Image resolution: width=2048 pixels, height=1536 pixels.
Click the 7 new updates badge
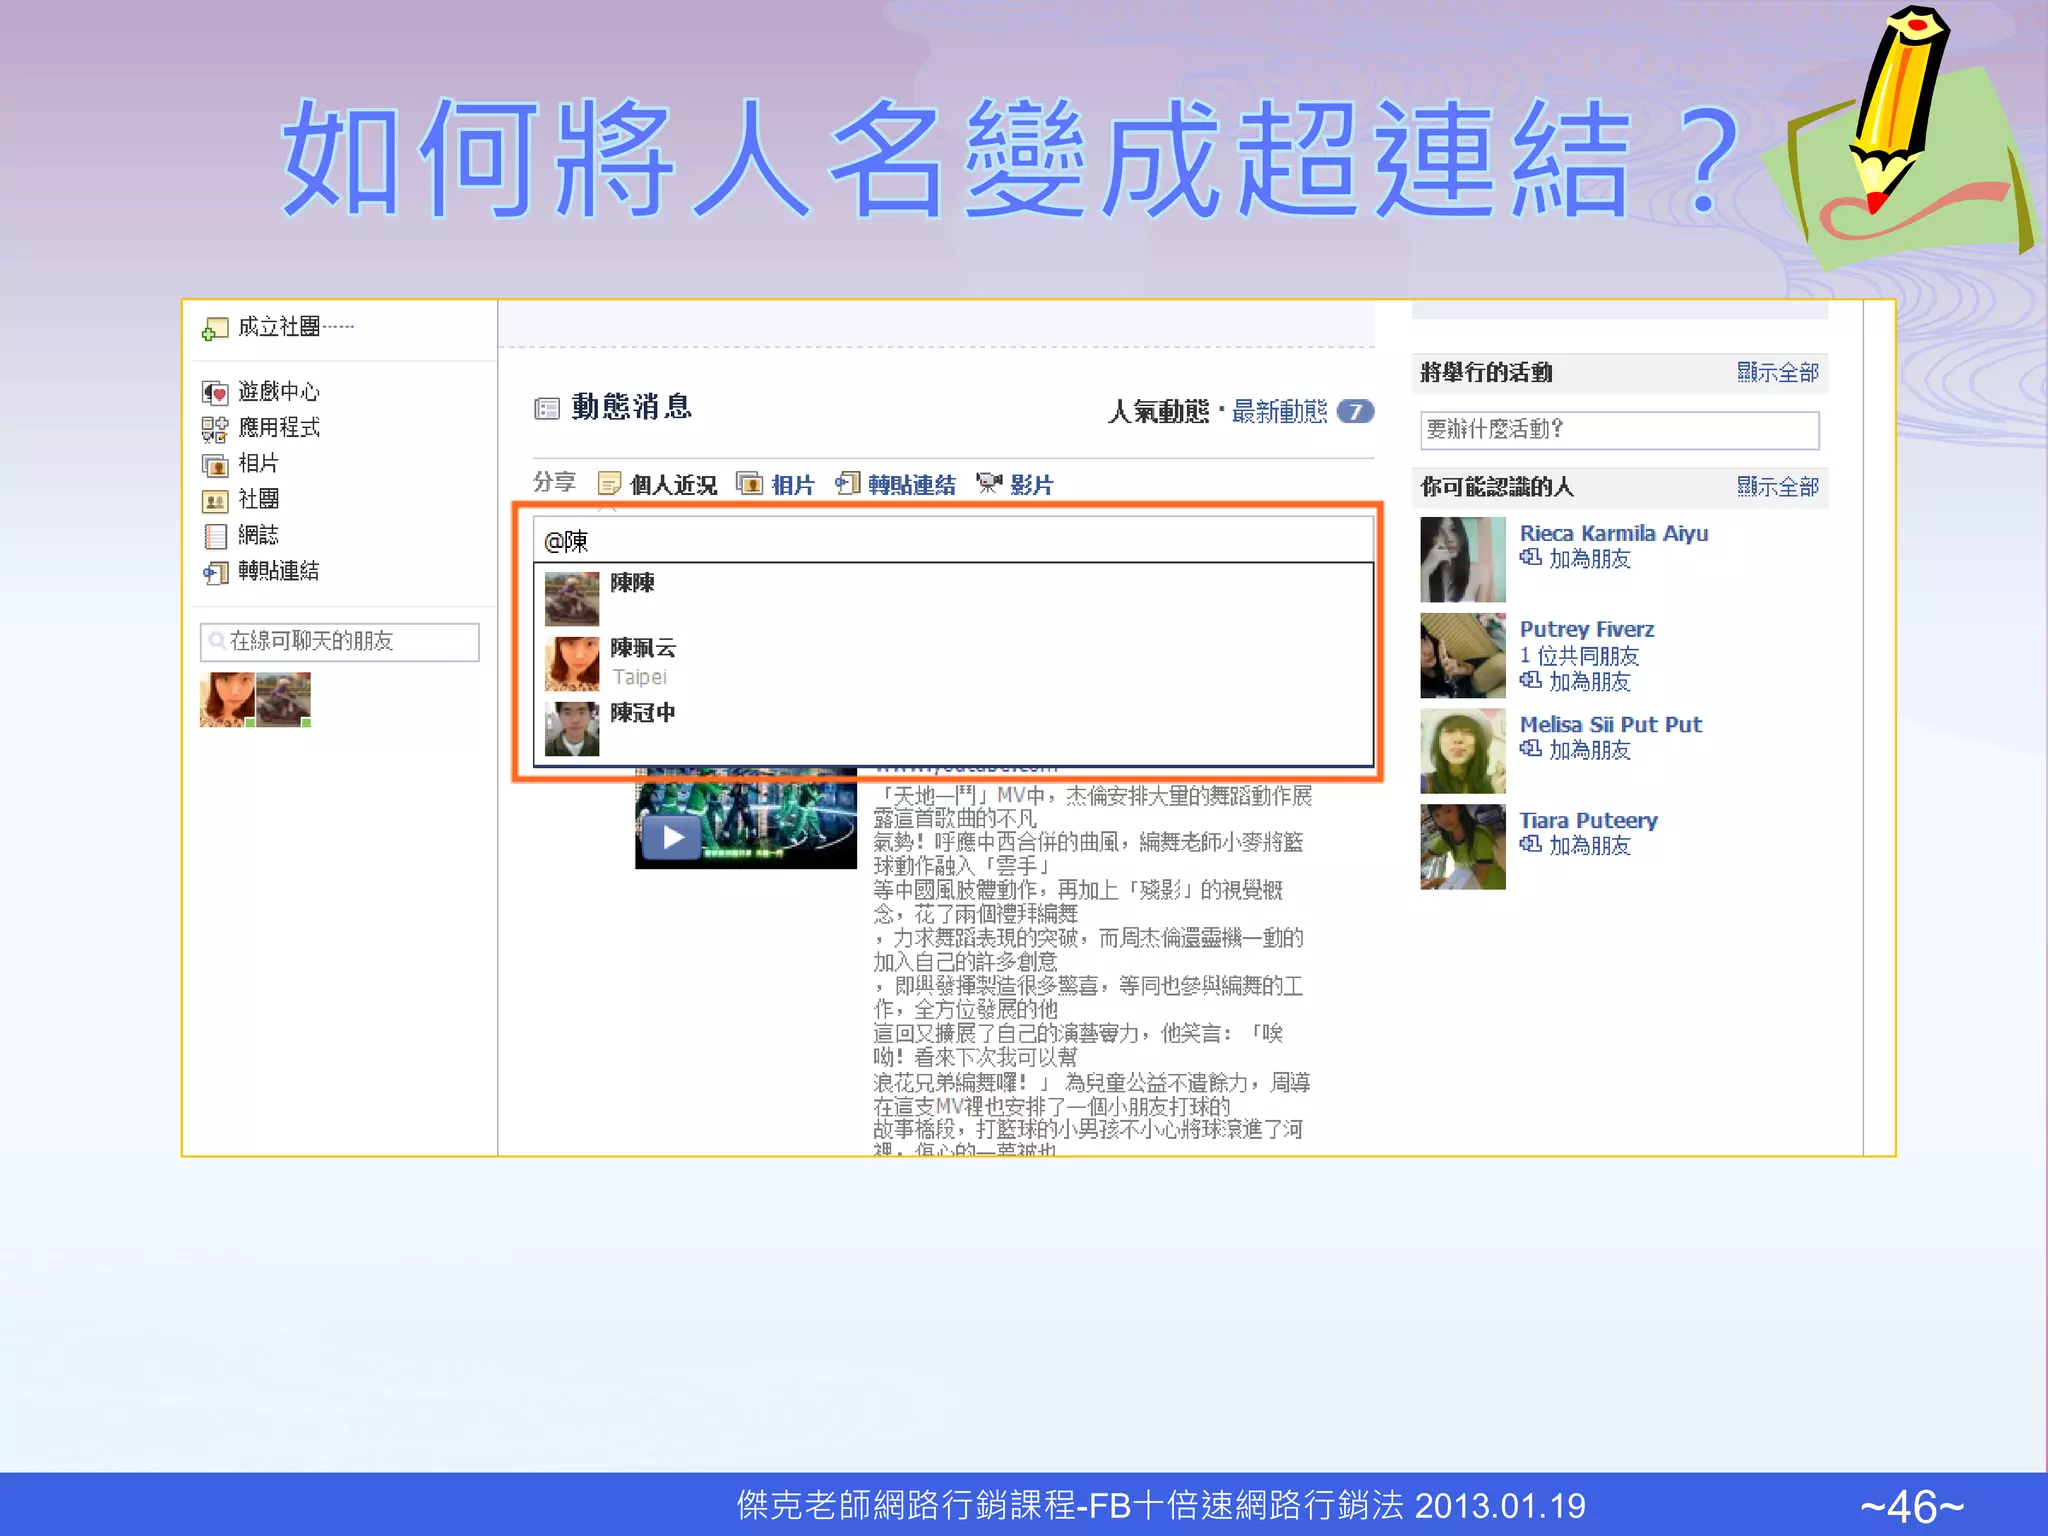click(1355, 411)
